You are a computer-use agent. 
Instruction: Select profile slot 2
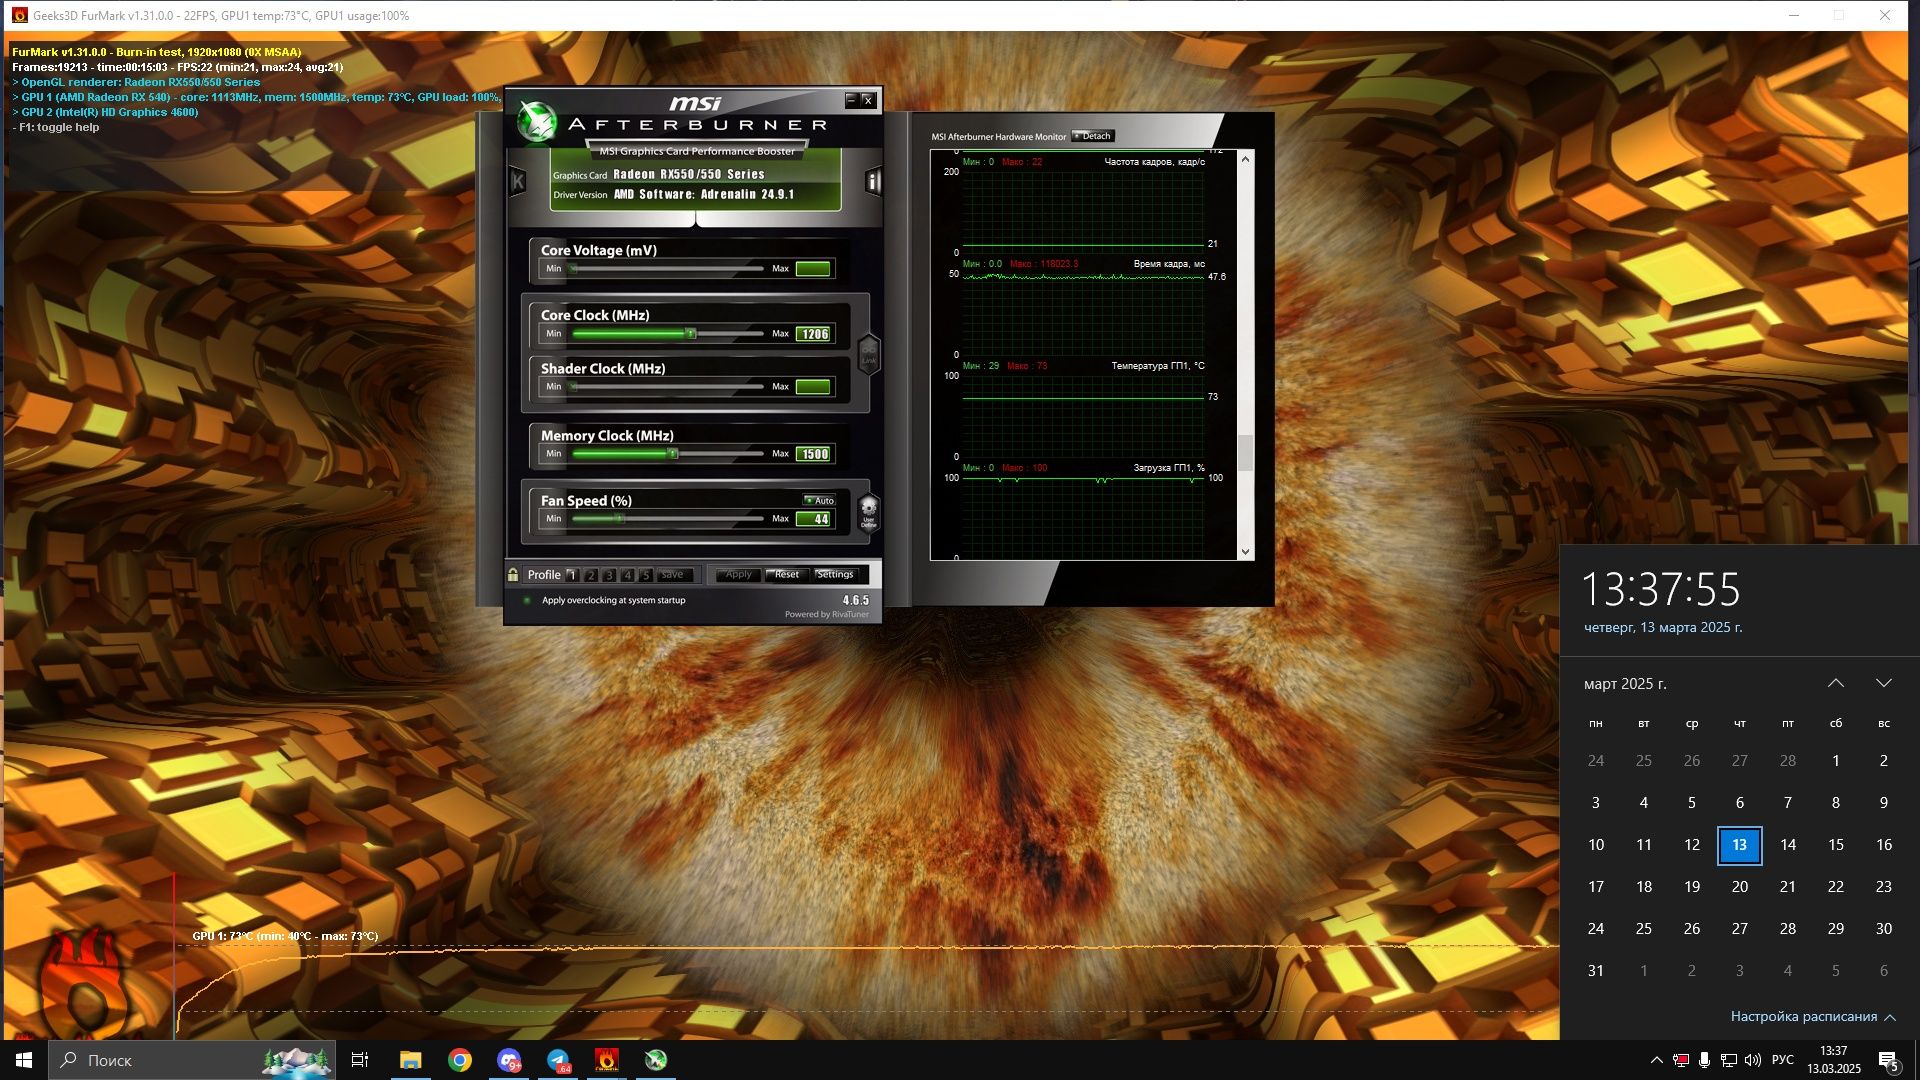pyautogui.click(x=591, y=575)
